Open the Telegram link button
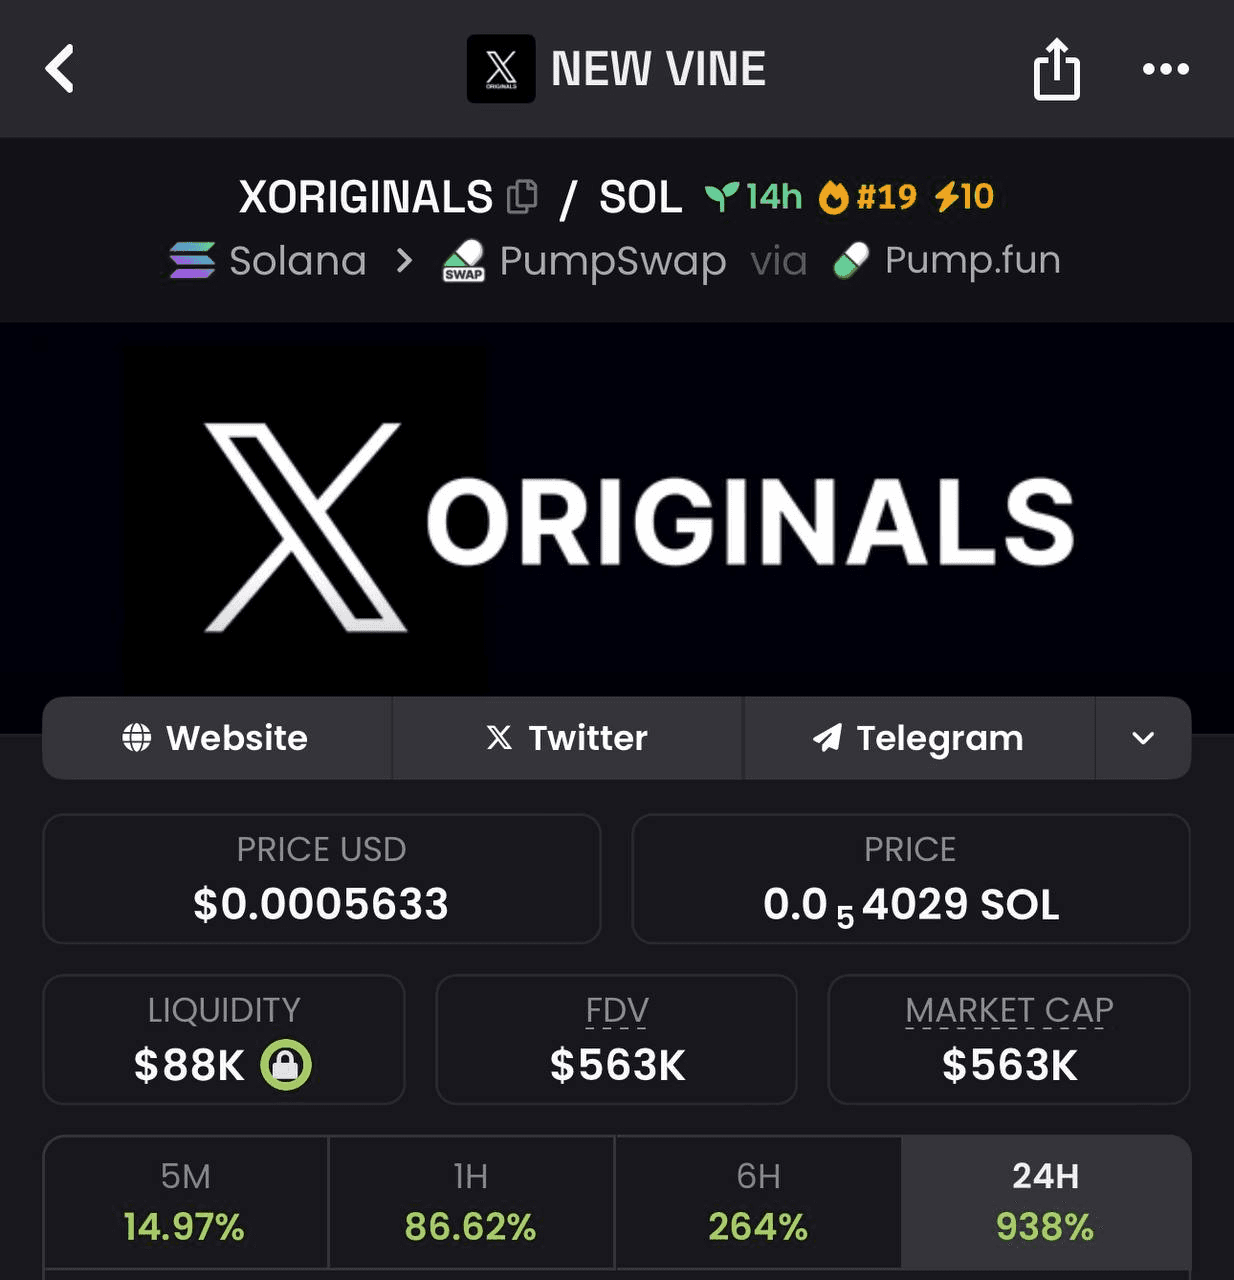 (918, 738)
